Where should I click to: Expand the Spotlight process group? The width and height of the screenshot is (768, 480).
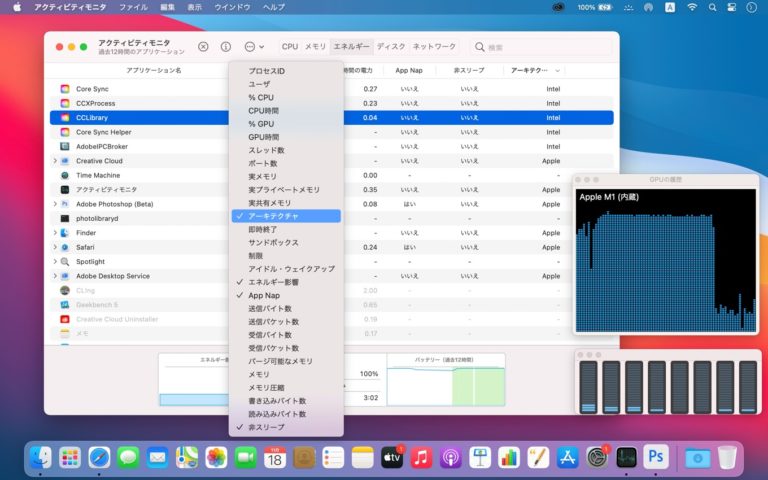click(55, 262)
